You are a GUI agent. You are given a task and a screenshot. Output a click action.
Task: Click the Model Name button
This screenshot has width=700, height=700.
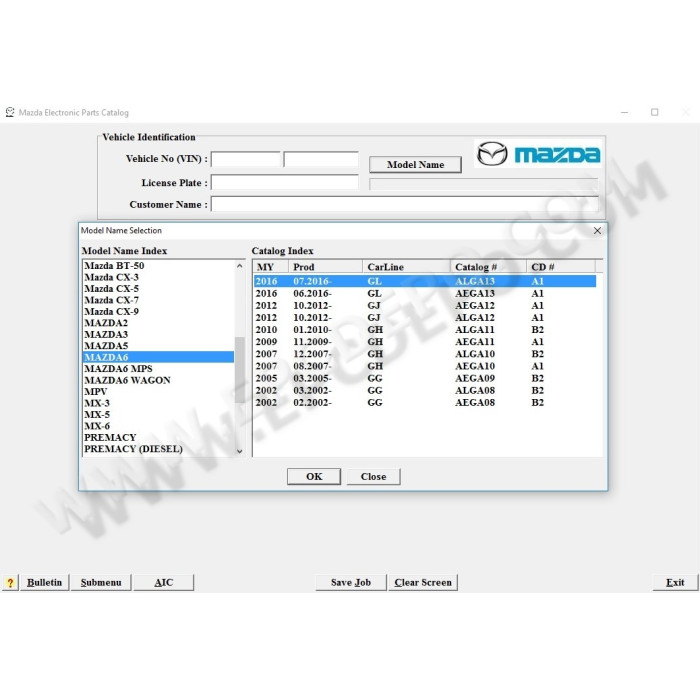(415, 165)
